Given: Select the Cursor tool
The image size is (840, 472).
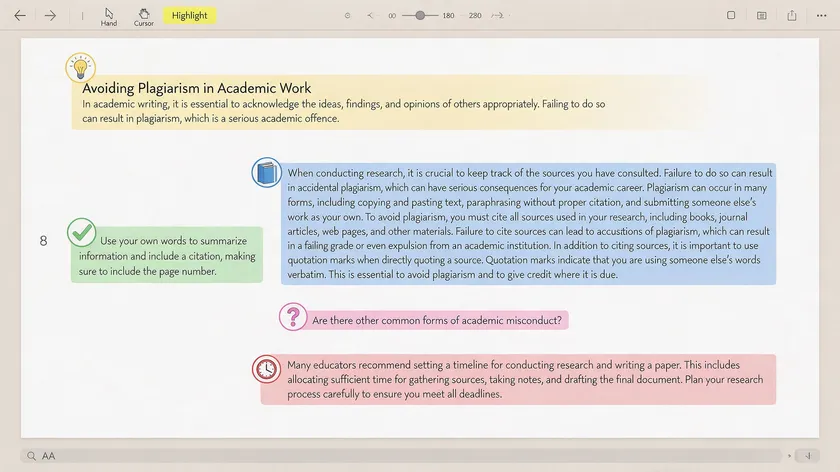Looking at the screenshot, I should pos(144,17).
